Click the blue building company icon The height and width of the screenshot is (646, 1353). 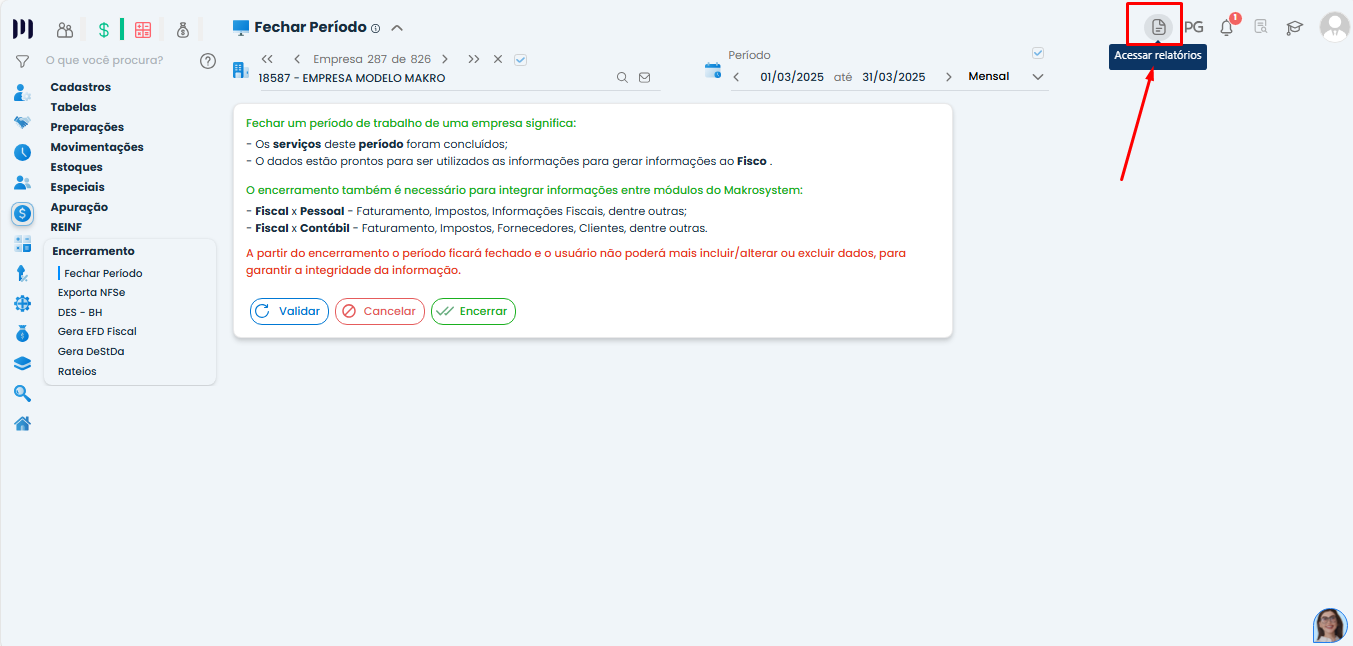240,69
